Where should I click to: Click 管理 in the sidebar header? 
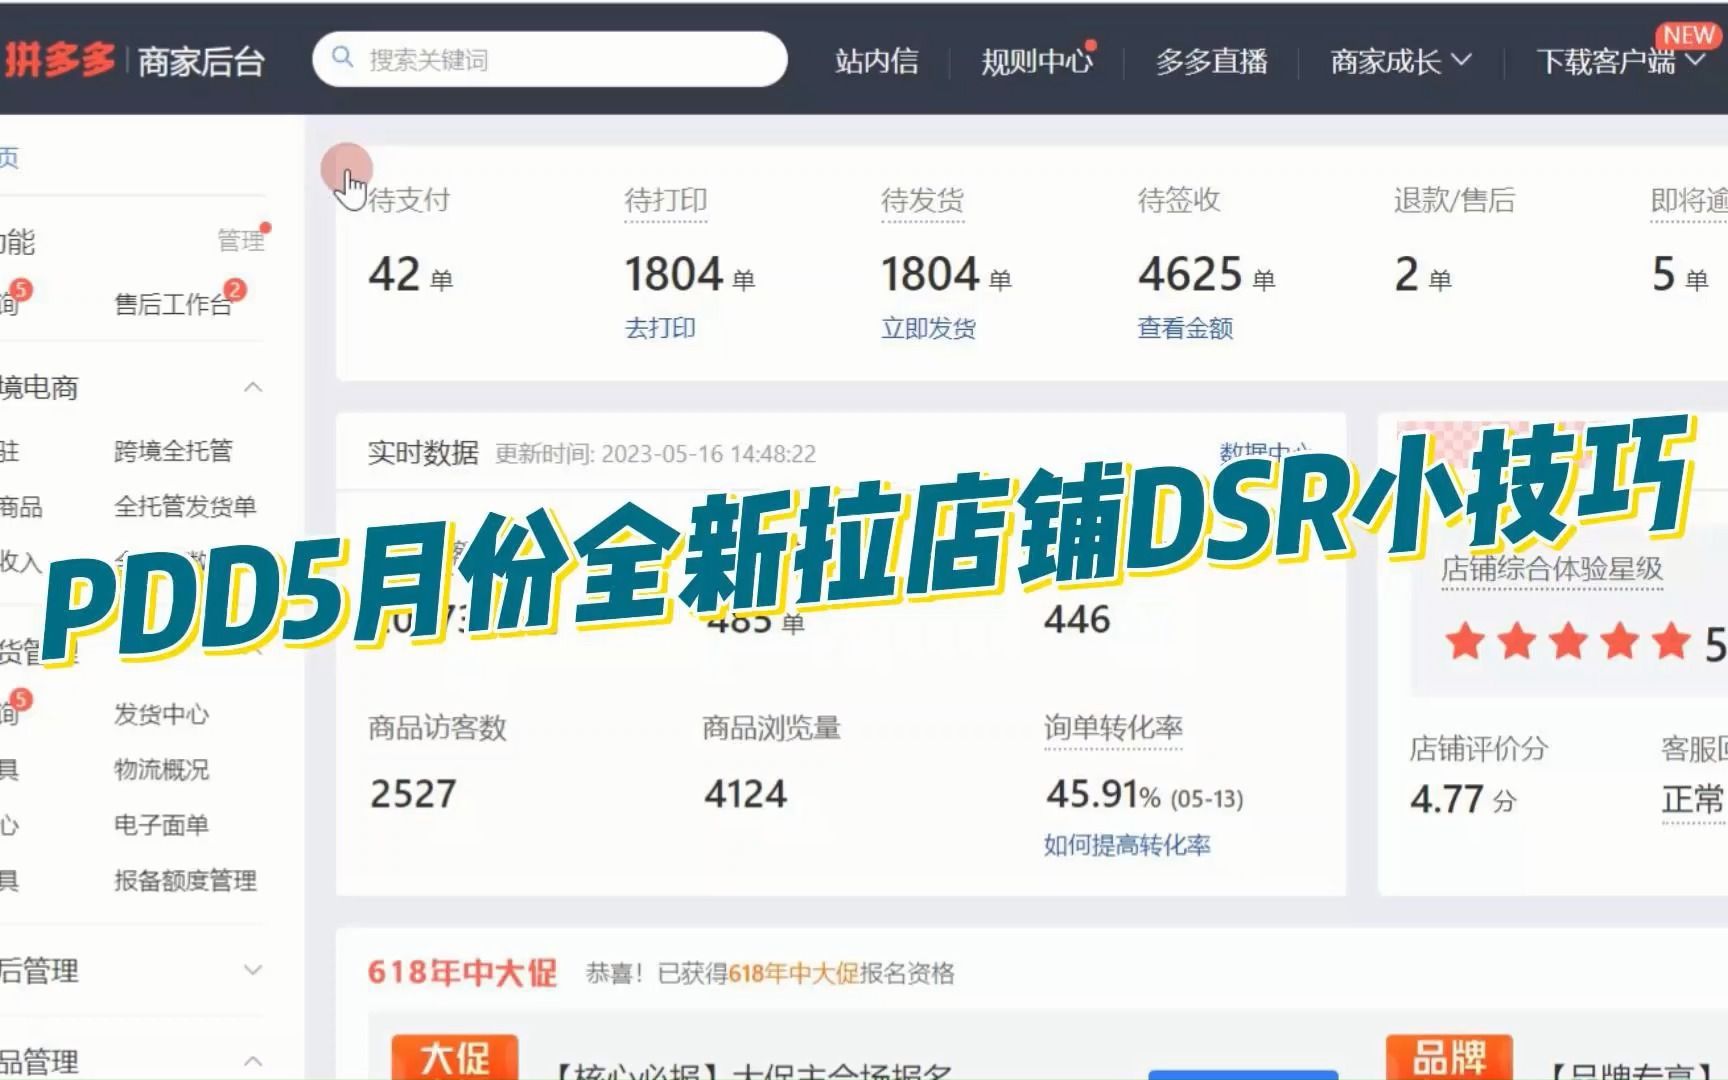[x=241, y=241]
